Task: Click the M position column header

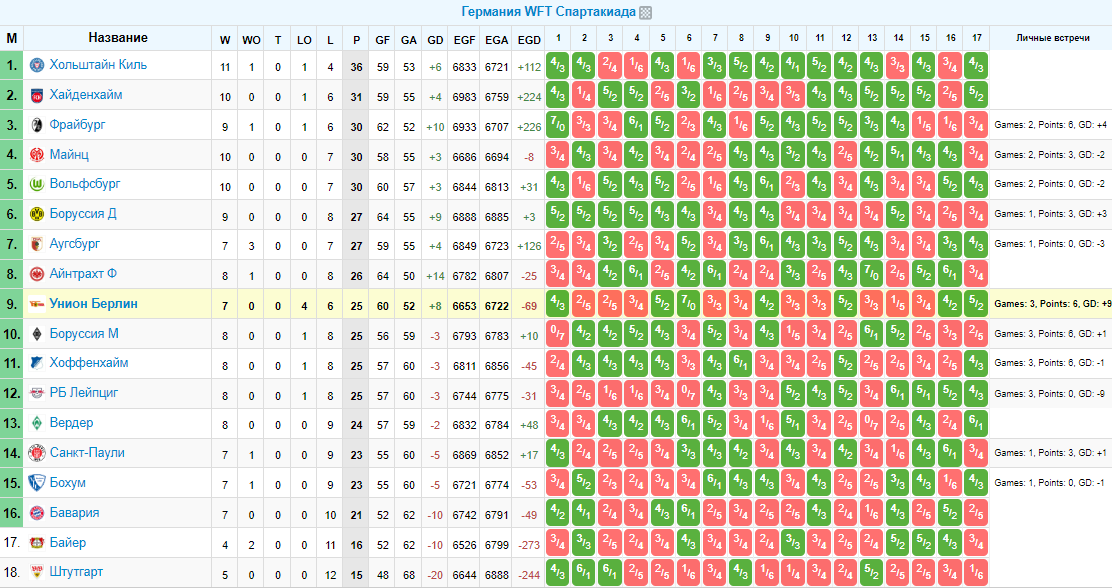Action: [11, 39]
